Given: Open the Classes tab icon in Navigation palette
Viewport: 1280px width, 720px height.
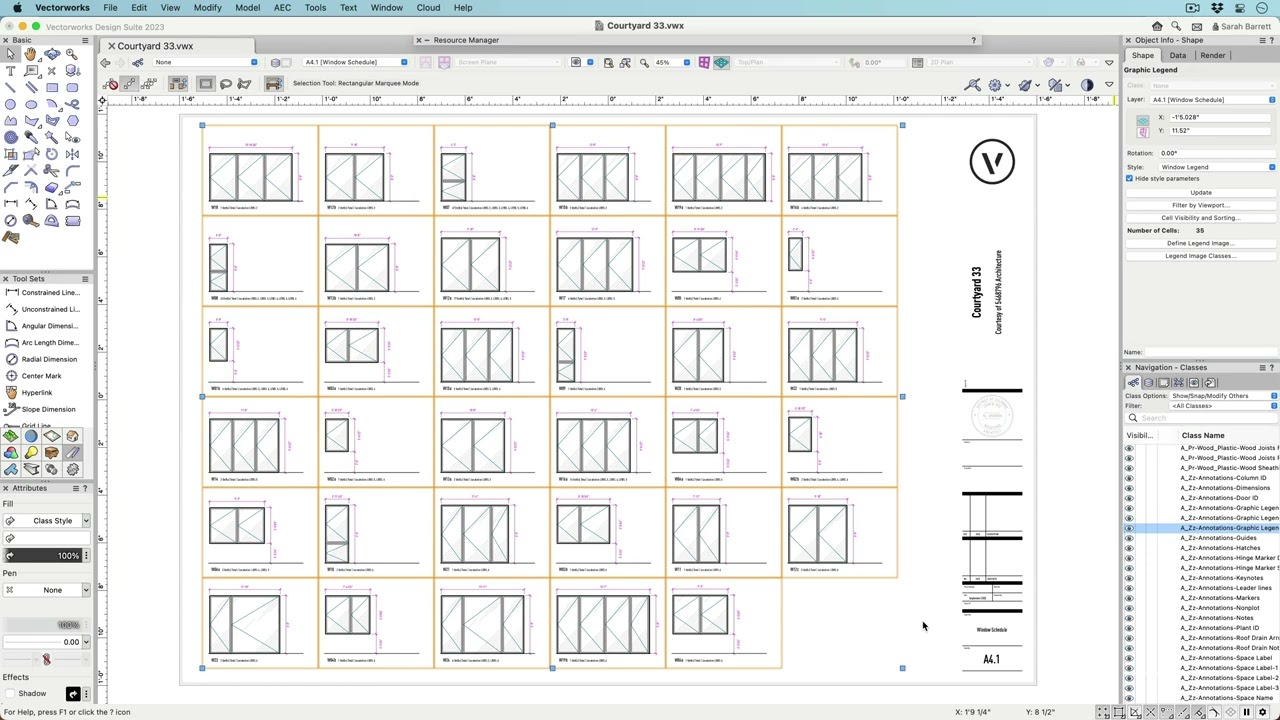Looking at the screenshot, I should tap(1133, 383).
